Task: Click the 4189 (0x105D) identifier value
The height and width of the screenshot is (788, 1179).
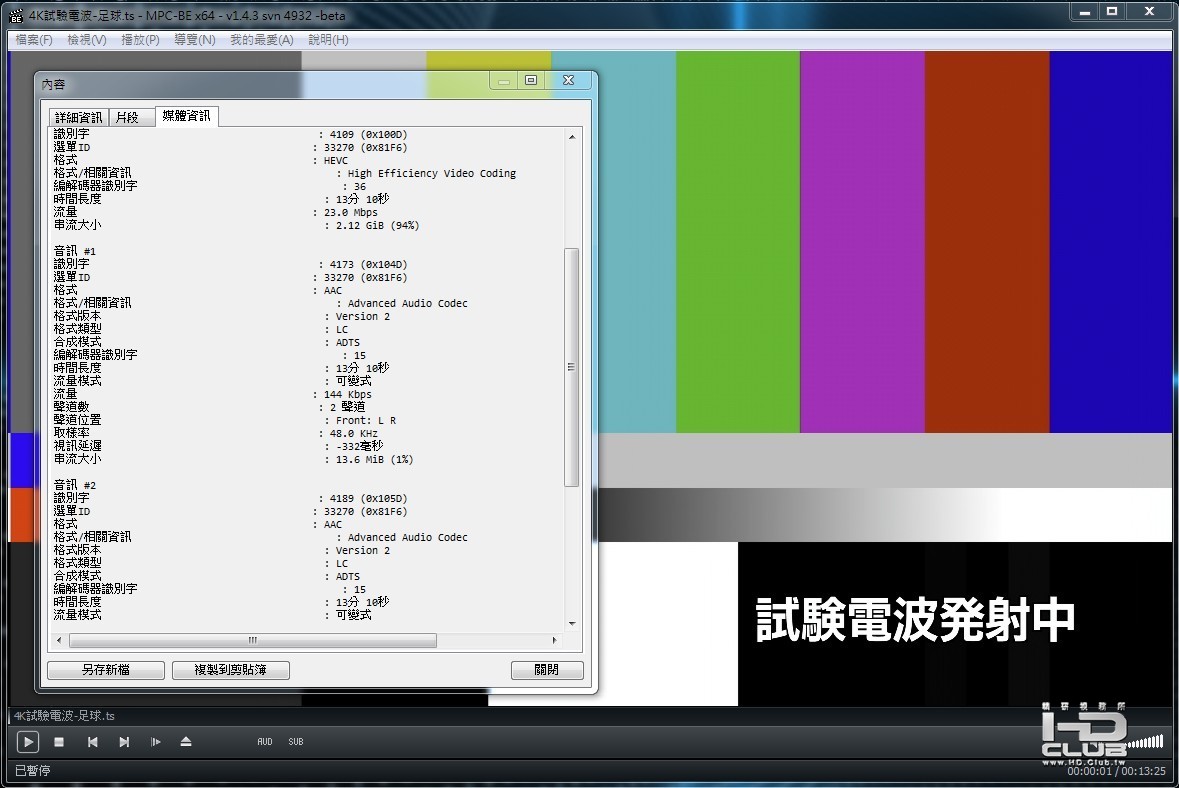Action: pyautogui.click(x=368, y=499)
